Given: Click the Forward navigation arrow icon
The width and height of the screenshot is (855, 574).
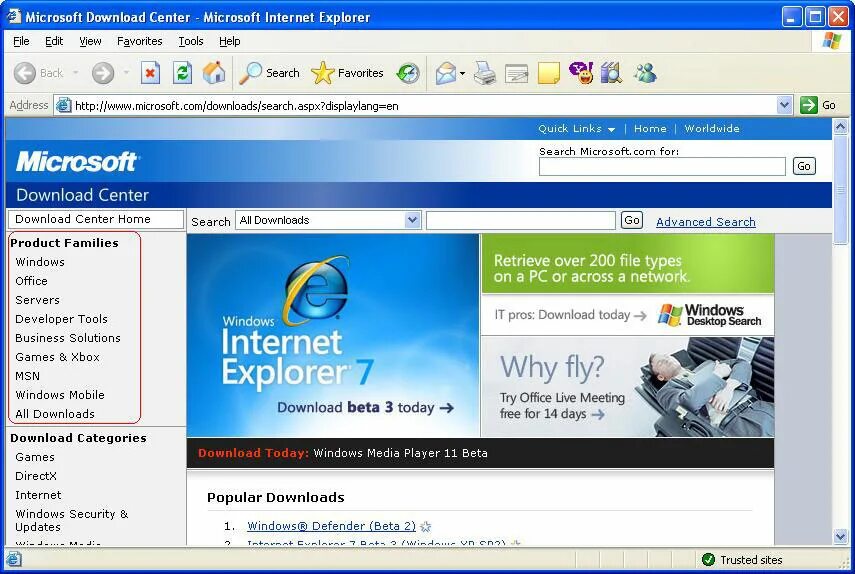Looking at the screenshot, I should (103, 73).
